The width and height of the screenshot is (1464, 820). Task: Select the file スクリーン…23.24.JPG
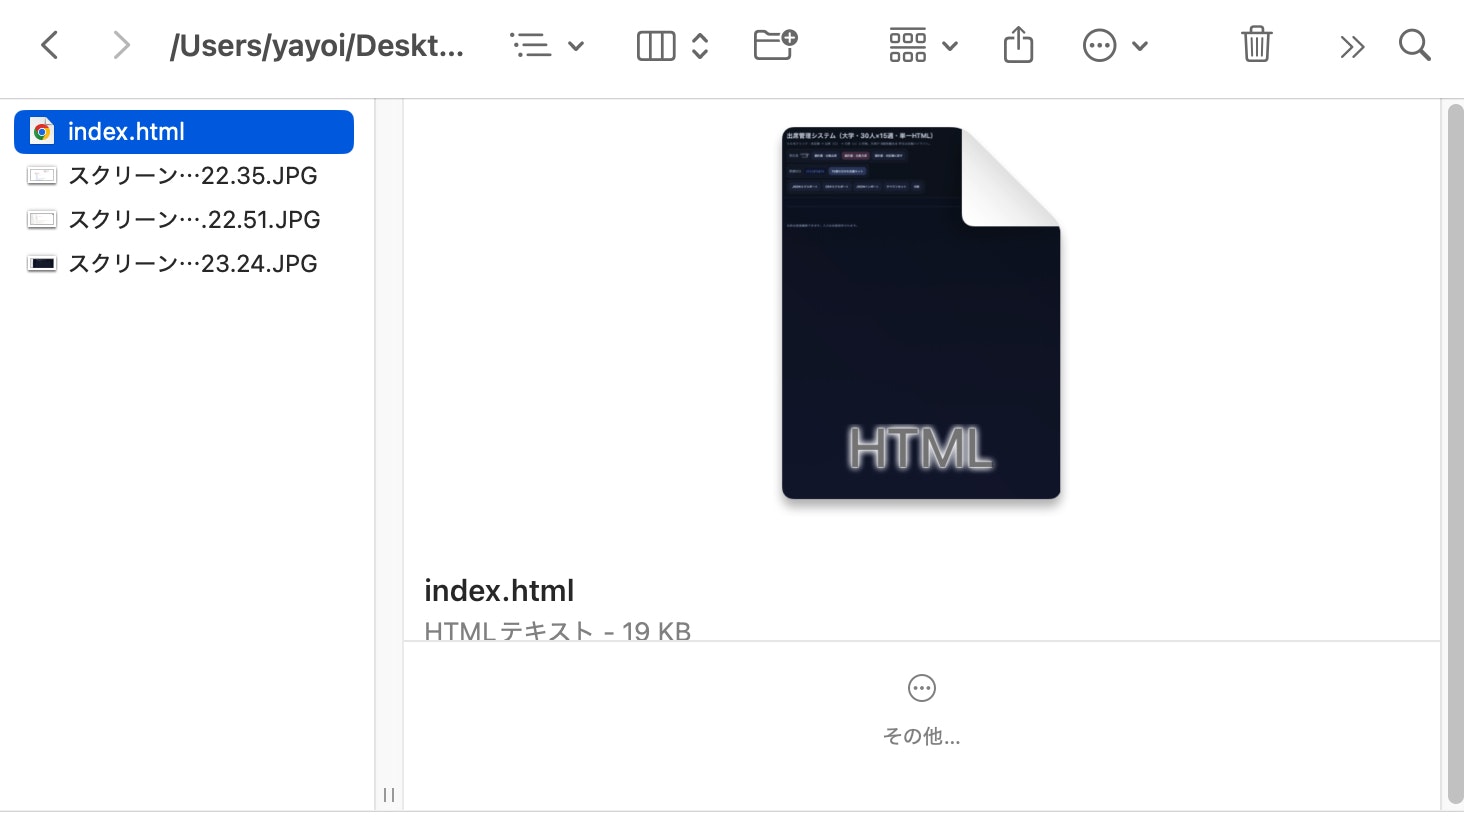(184, 264)
